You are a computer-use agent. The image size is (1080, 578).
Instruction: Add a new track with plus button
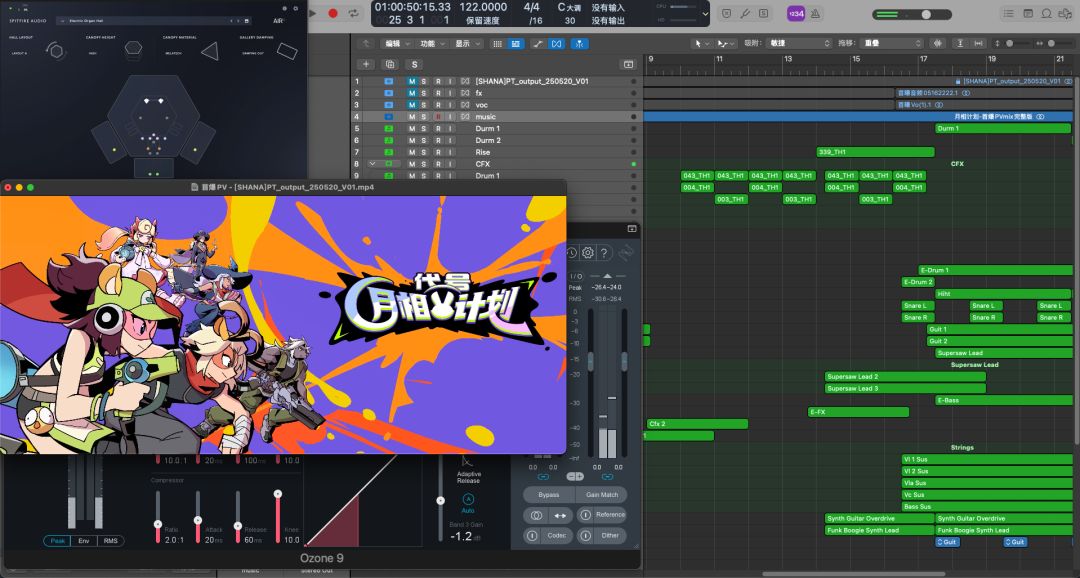coord(366,64)
